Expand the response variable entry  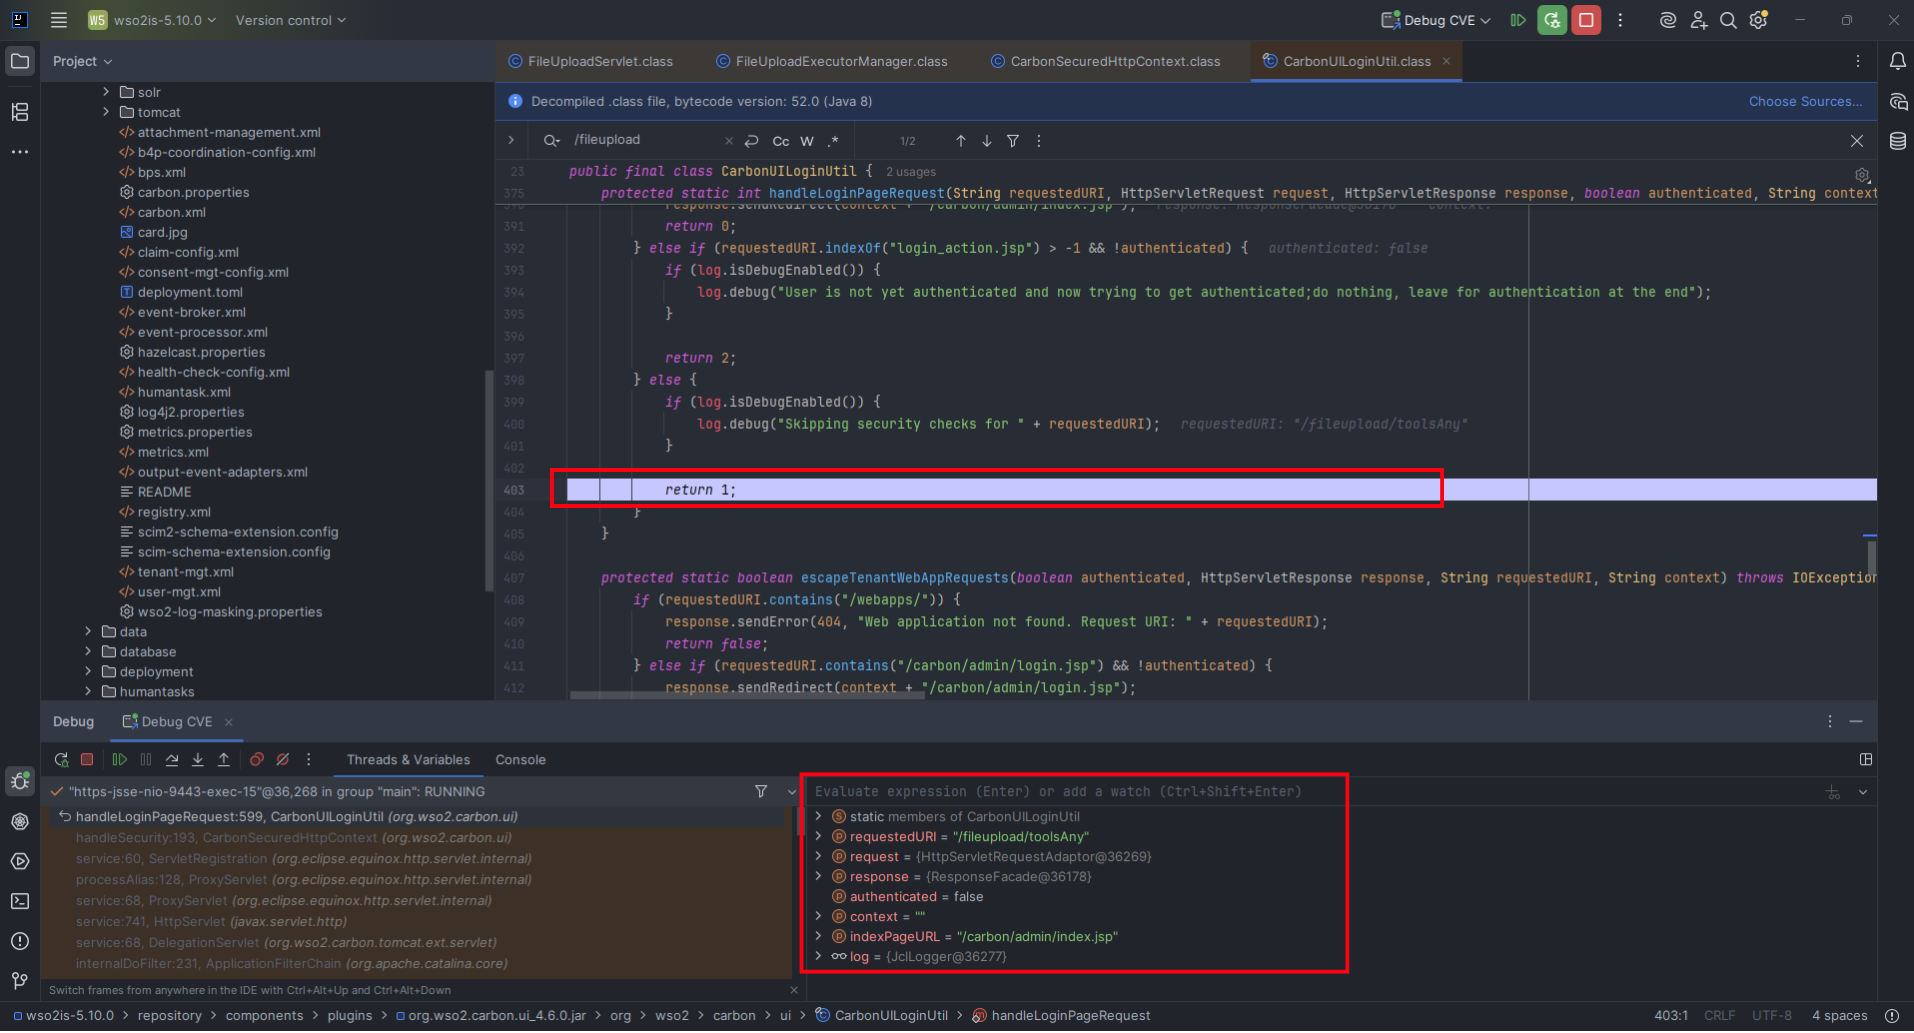[x=819, y=877]
